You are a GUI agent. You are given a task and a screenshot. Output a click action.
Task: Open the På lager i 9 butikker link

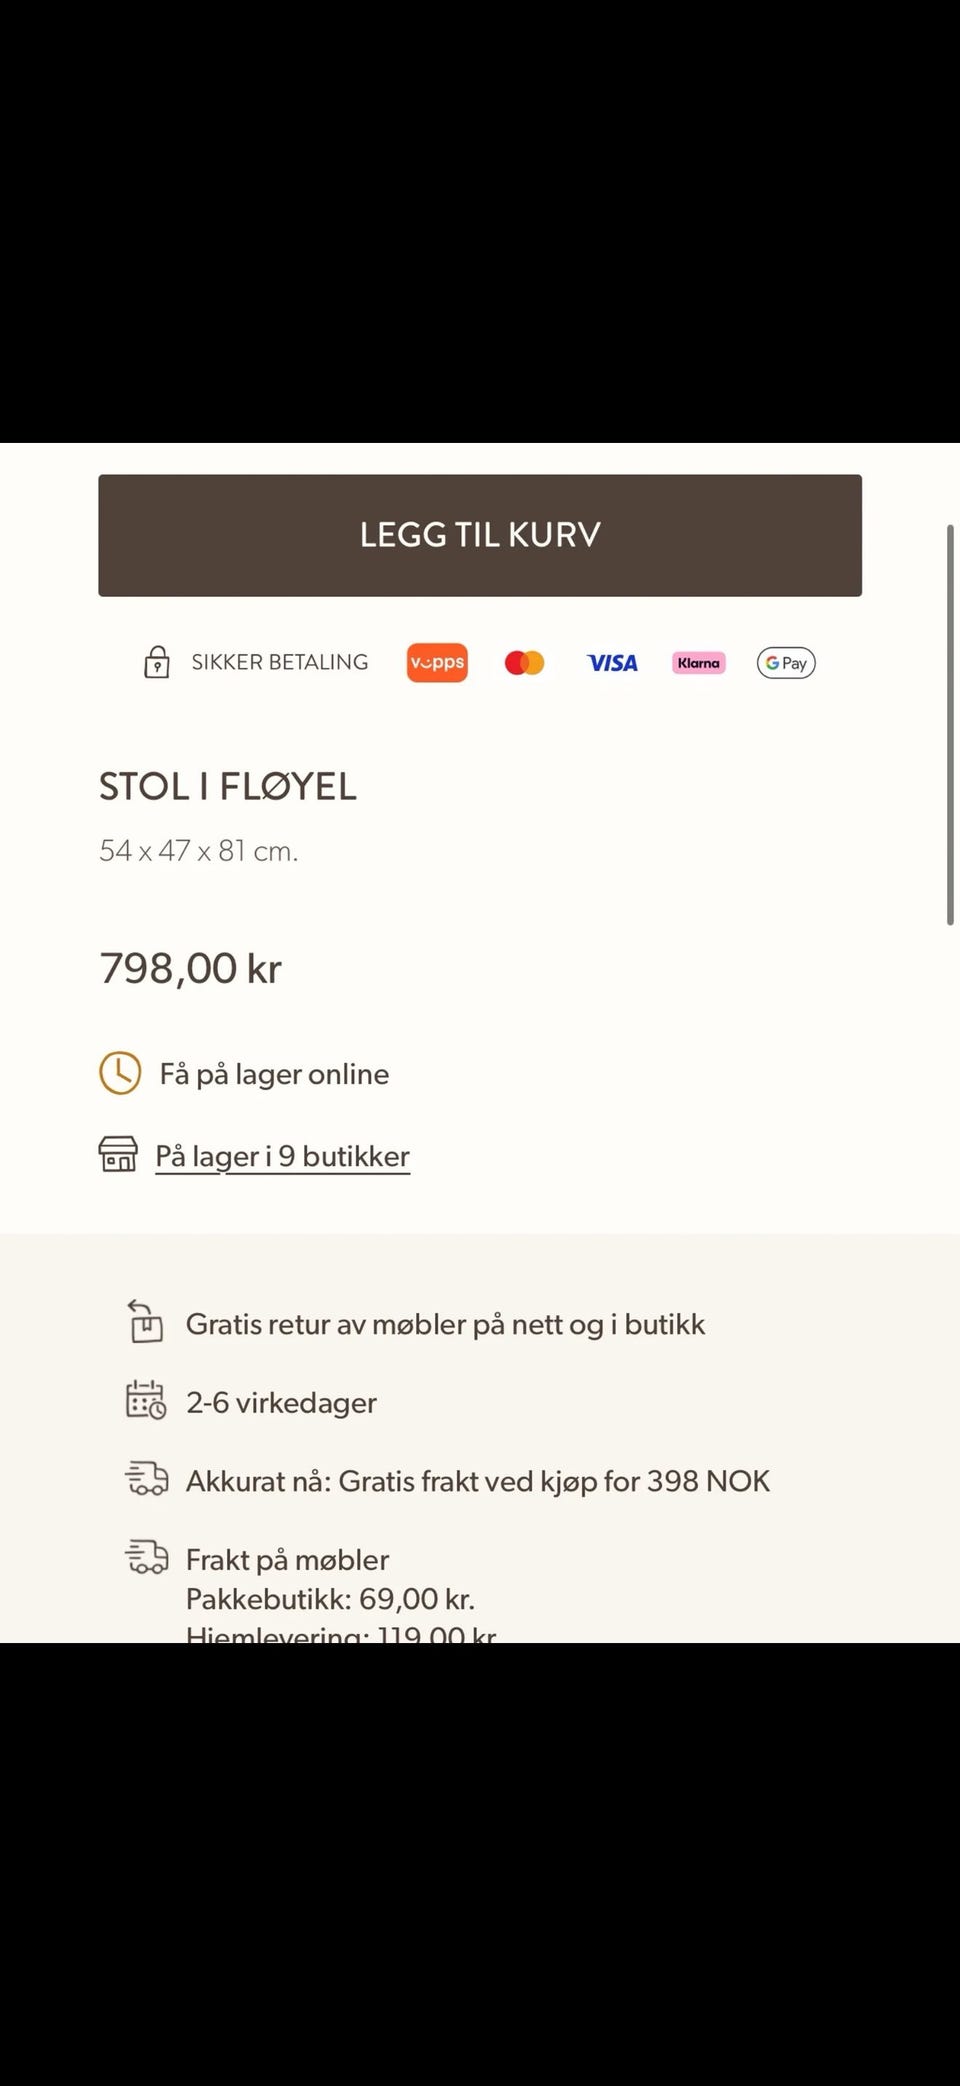[283, 1156]
